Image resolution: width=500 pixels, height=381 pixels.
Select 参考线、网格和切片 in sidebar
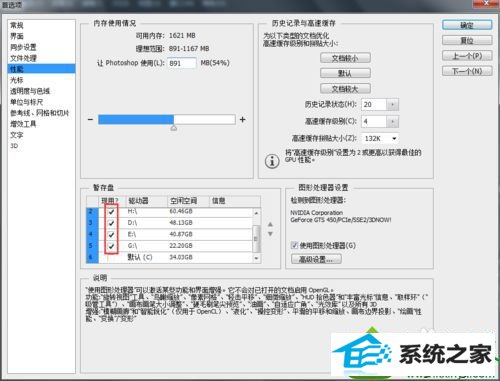click(x=39, y=113)
